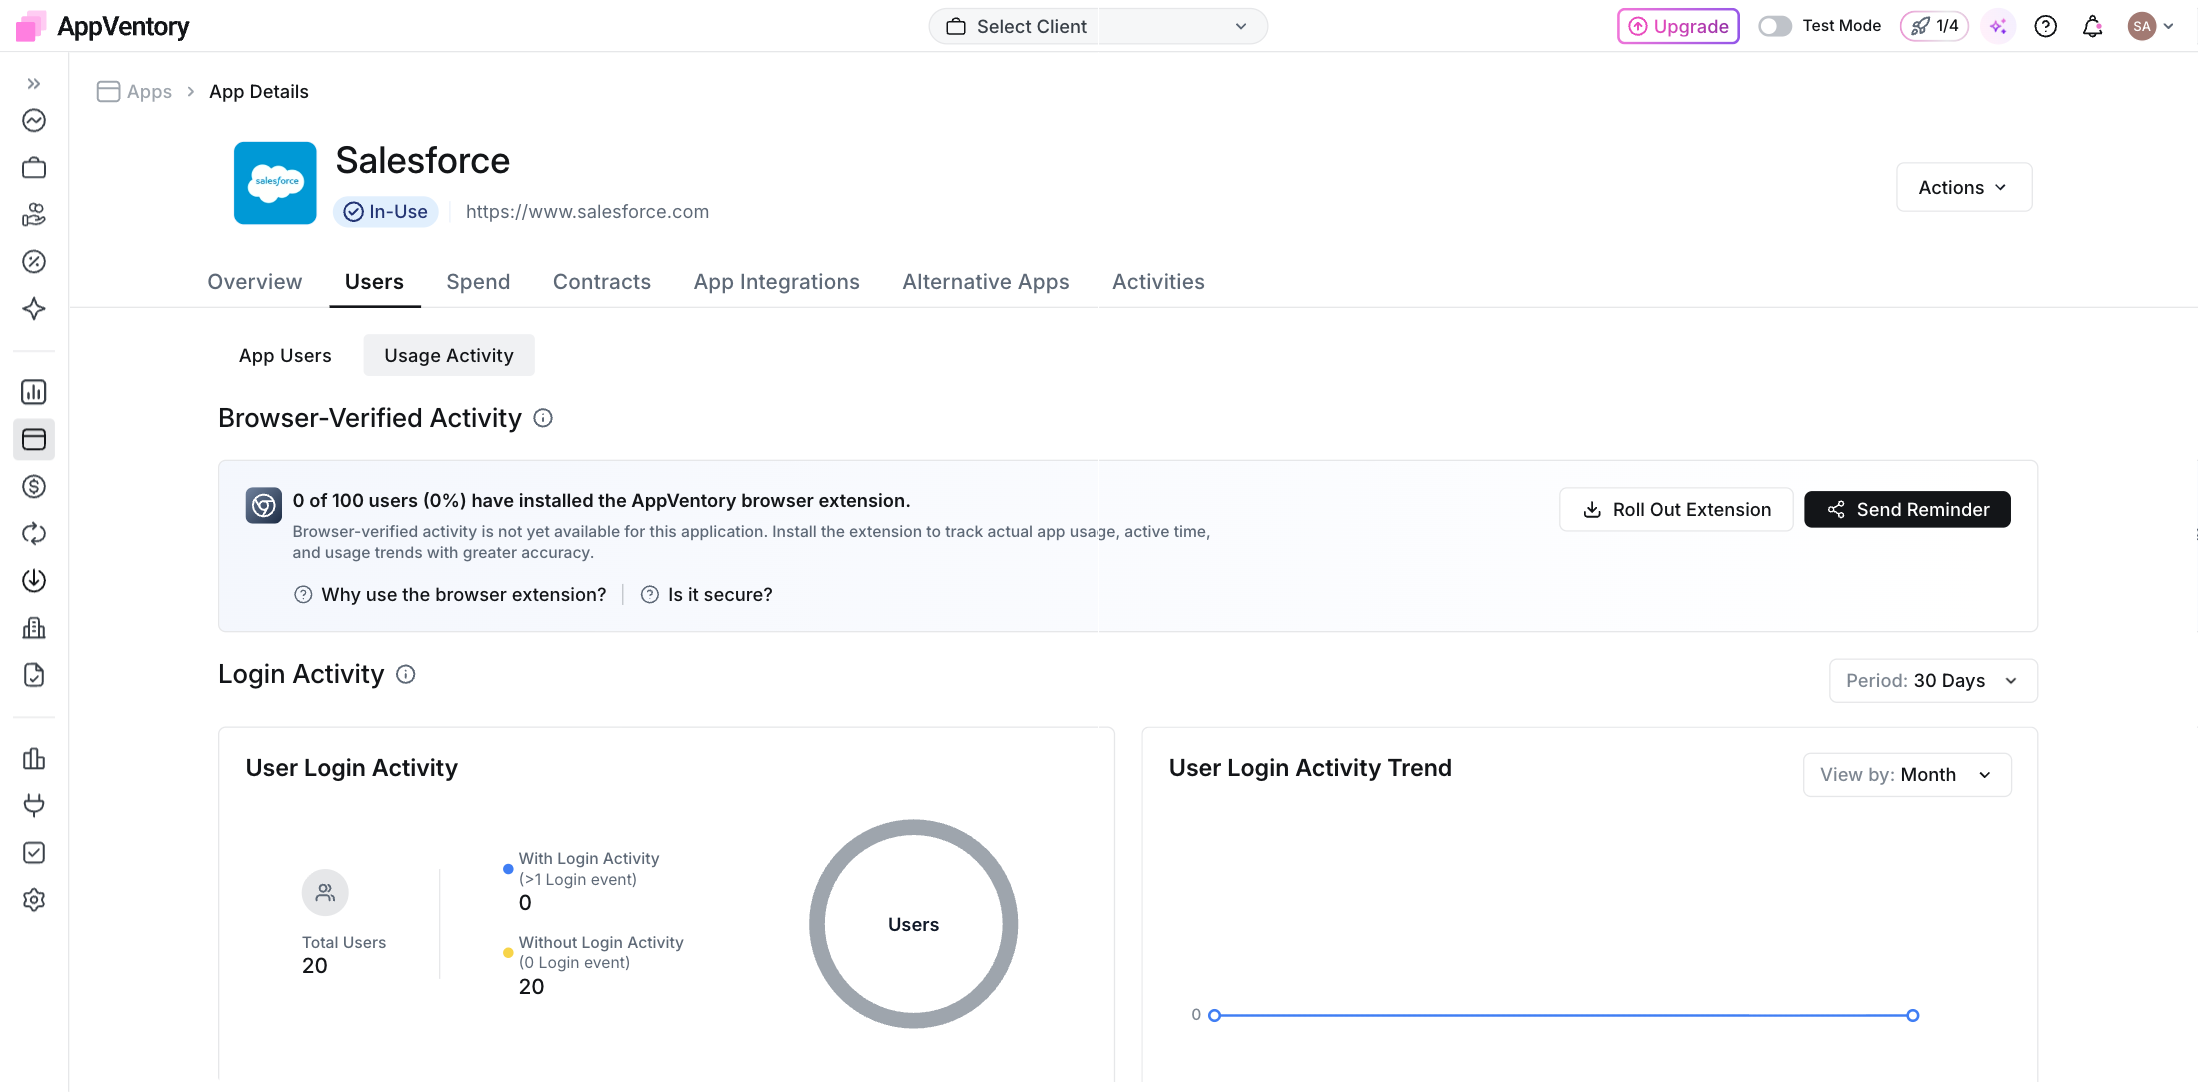
Task: Open the SA user avatar menu
Action: pyautogui.click(x=2151, y=26)
